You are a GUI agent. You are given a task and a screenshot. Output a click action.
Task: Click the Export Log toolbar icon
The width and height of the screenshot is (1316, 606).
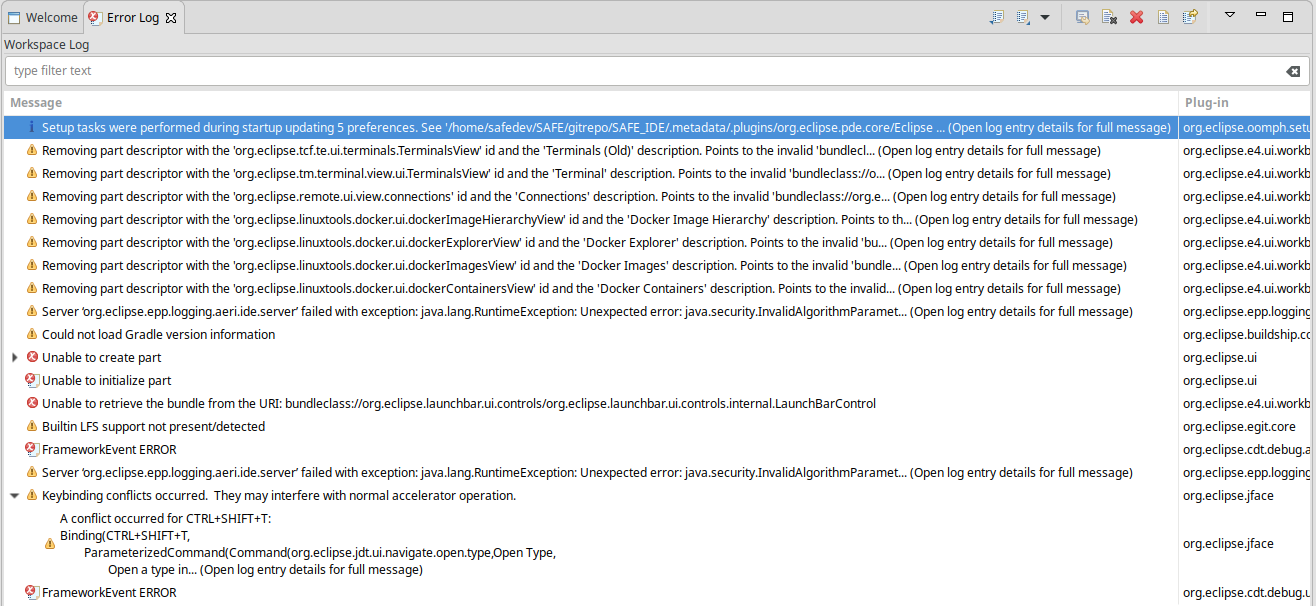coord(997,17)
